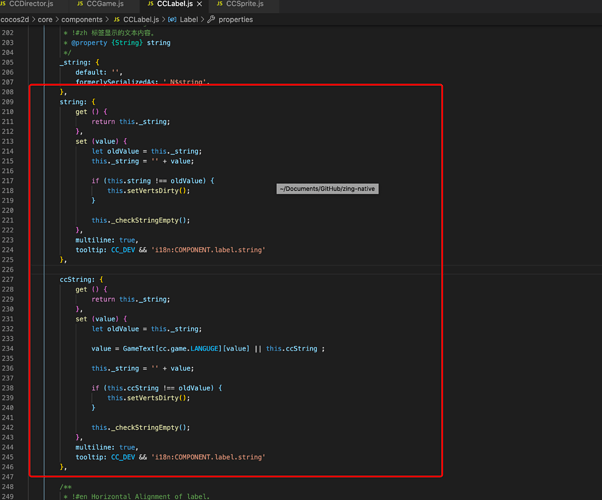Open the components breadcrumb segment
The width and height of the screenshot is (602, 500).
[x=82, y=20]
